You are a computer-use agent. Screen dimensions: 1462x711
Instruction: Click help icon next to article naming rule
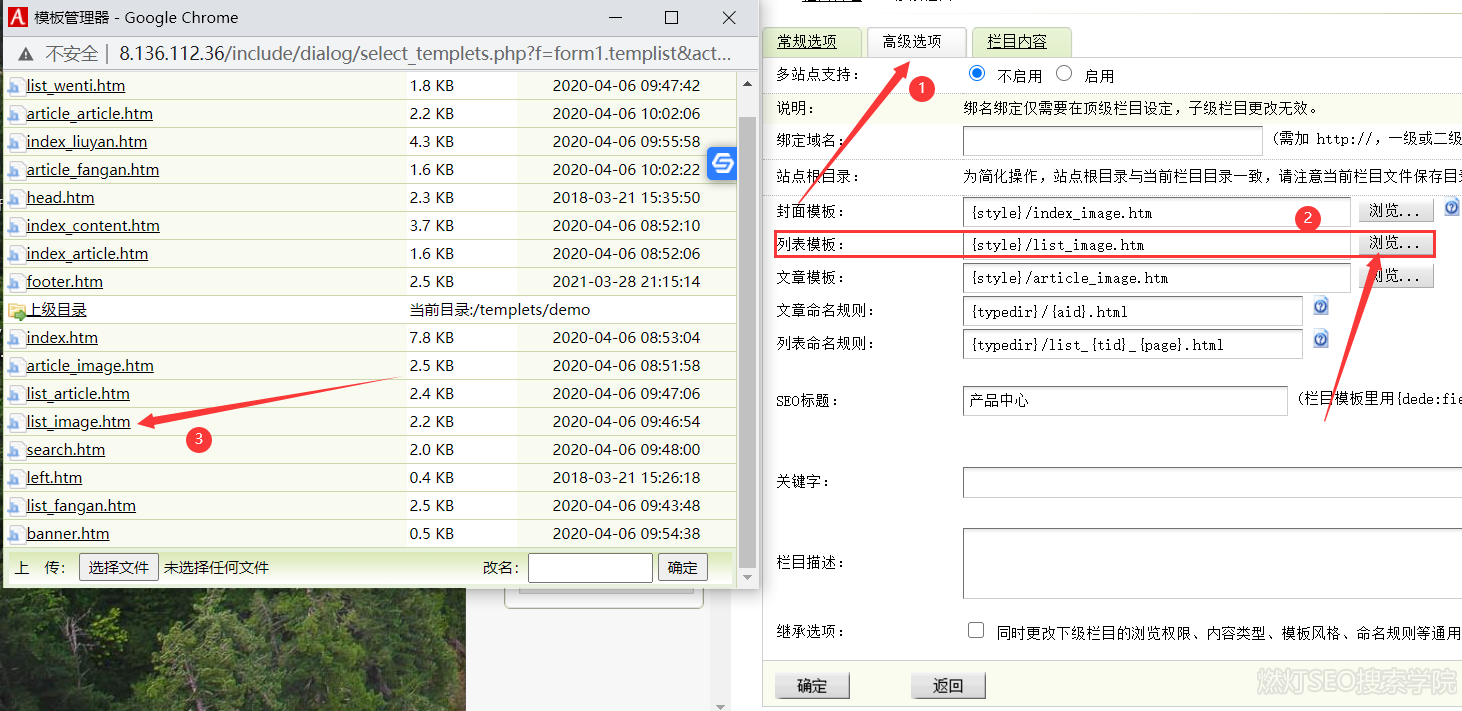click(1320, 306)
